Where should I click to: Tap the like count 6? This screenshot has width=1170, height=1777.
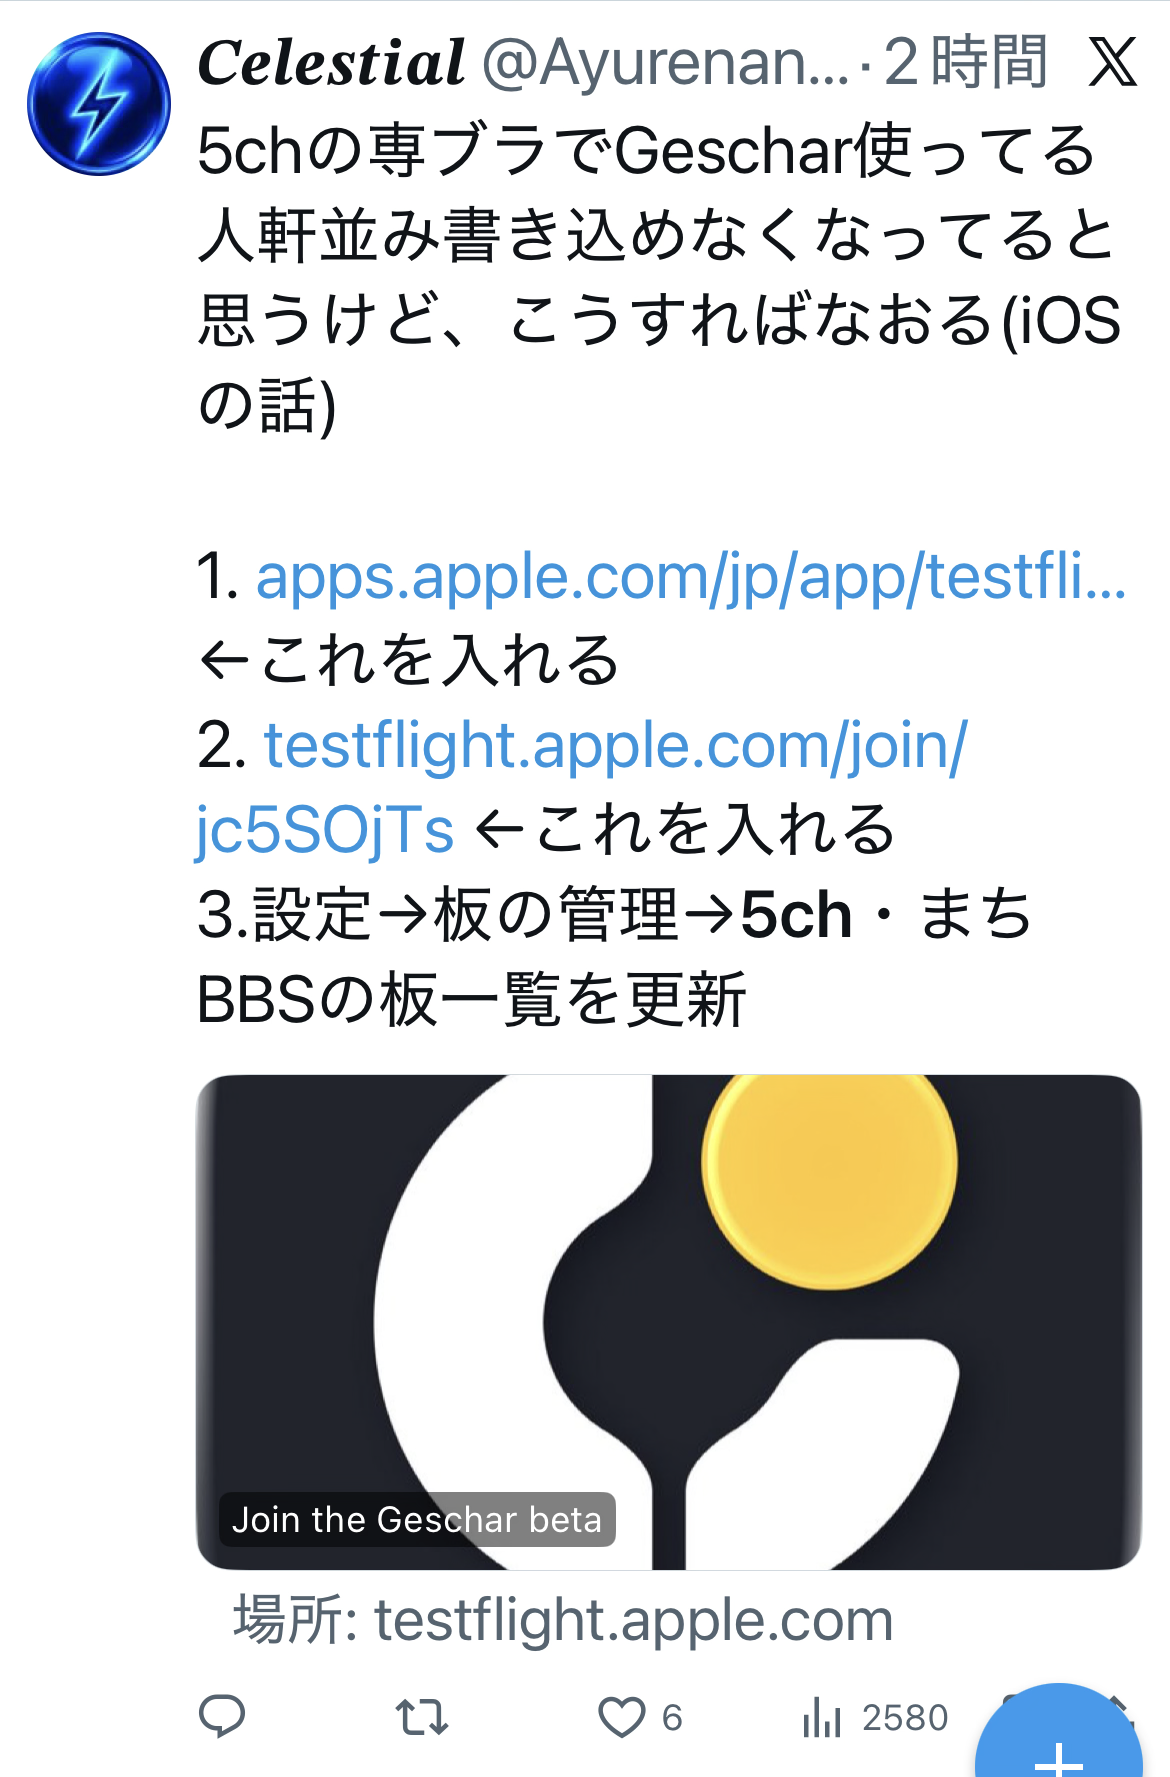tap(672, 1718)
